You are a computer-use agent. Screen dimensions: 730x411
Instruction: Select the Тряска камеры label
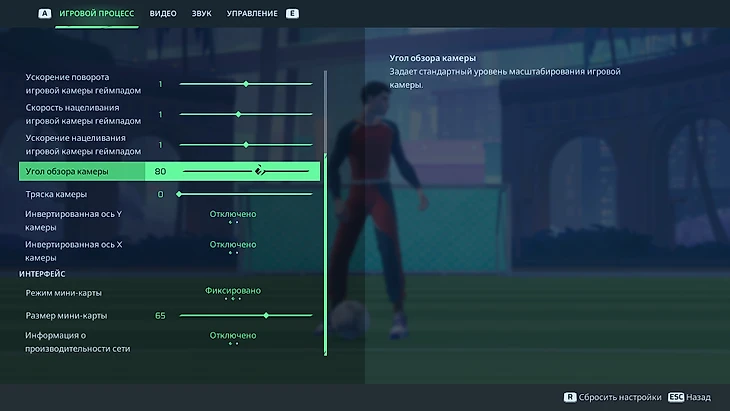tap(56, 194)
